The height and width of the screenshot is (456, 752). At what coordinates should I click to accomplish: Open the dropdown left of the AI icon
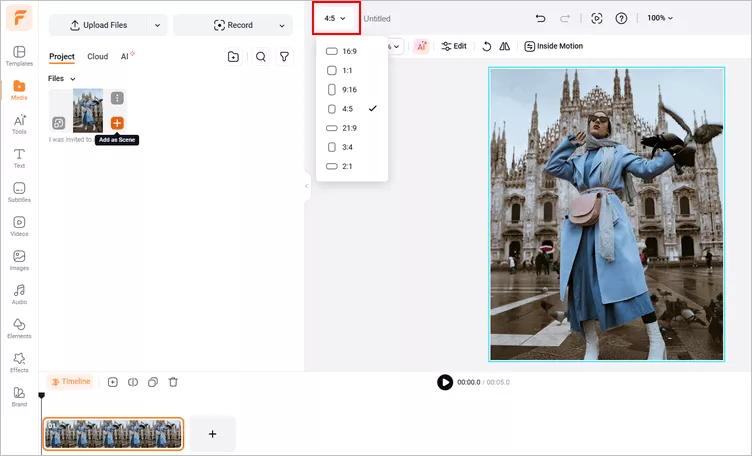click(395, 47)
